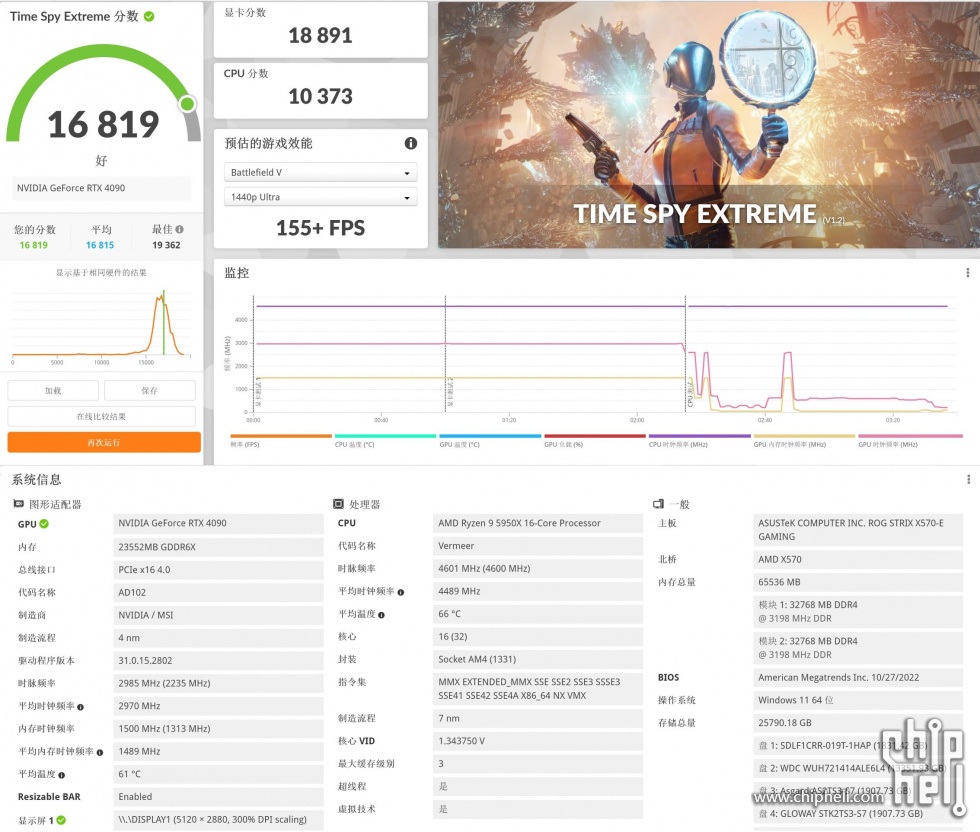Toggle the GPU 时钟频率 (MHz) chart legend

(909, 441)
